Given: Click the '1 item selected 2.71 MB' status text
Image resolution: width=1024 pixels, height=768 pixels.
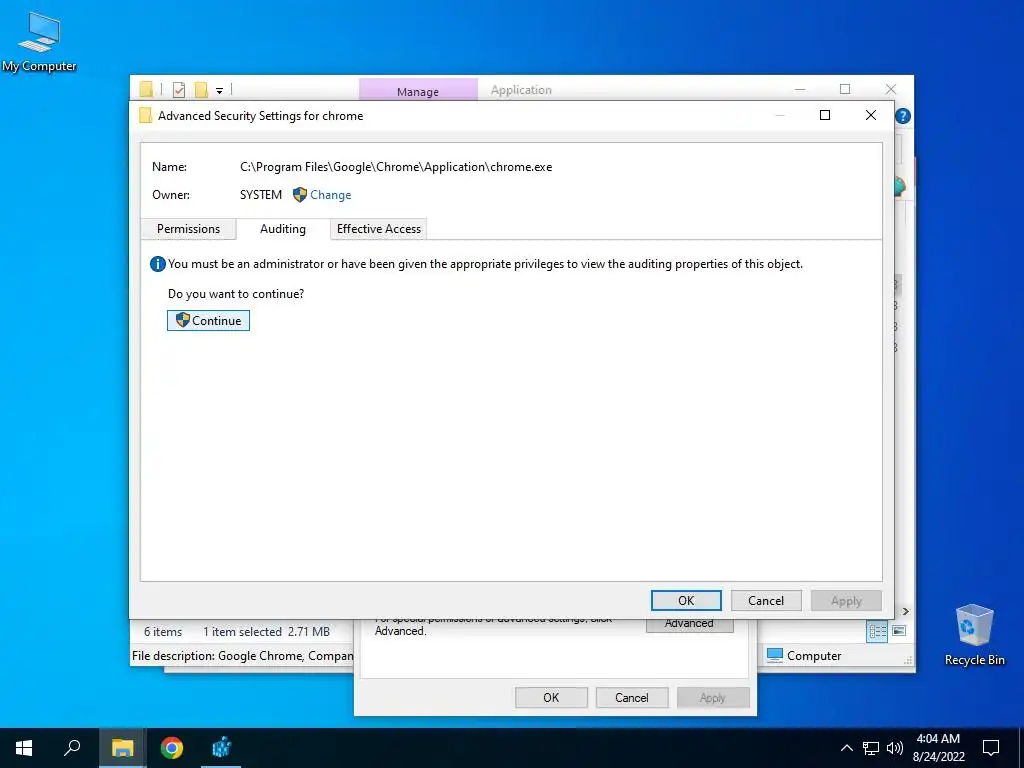Looking at the screenshot, I should pyautogui.click(x=266, y=632).
